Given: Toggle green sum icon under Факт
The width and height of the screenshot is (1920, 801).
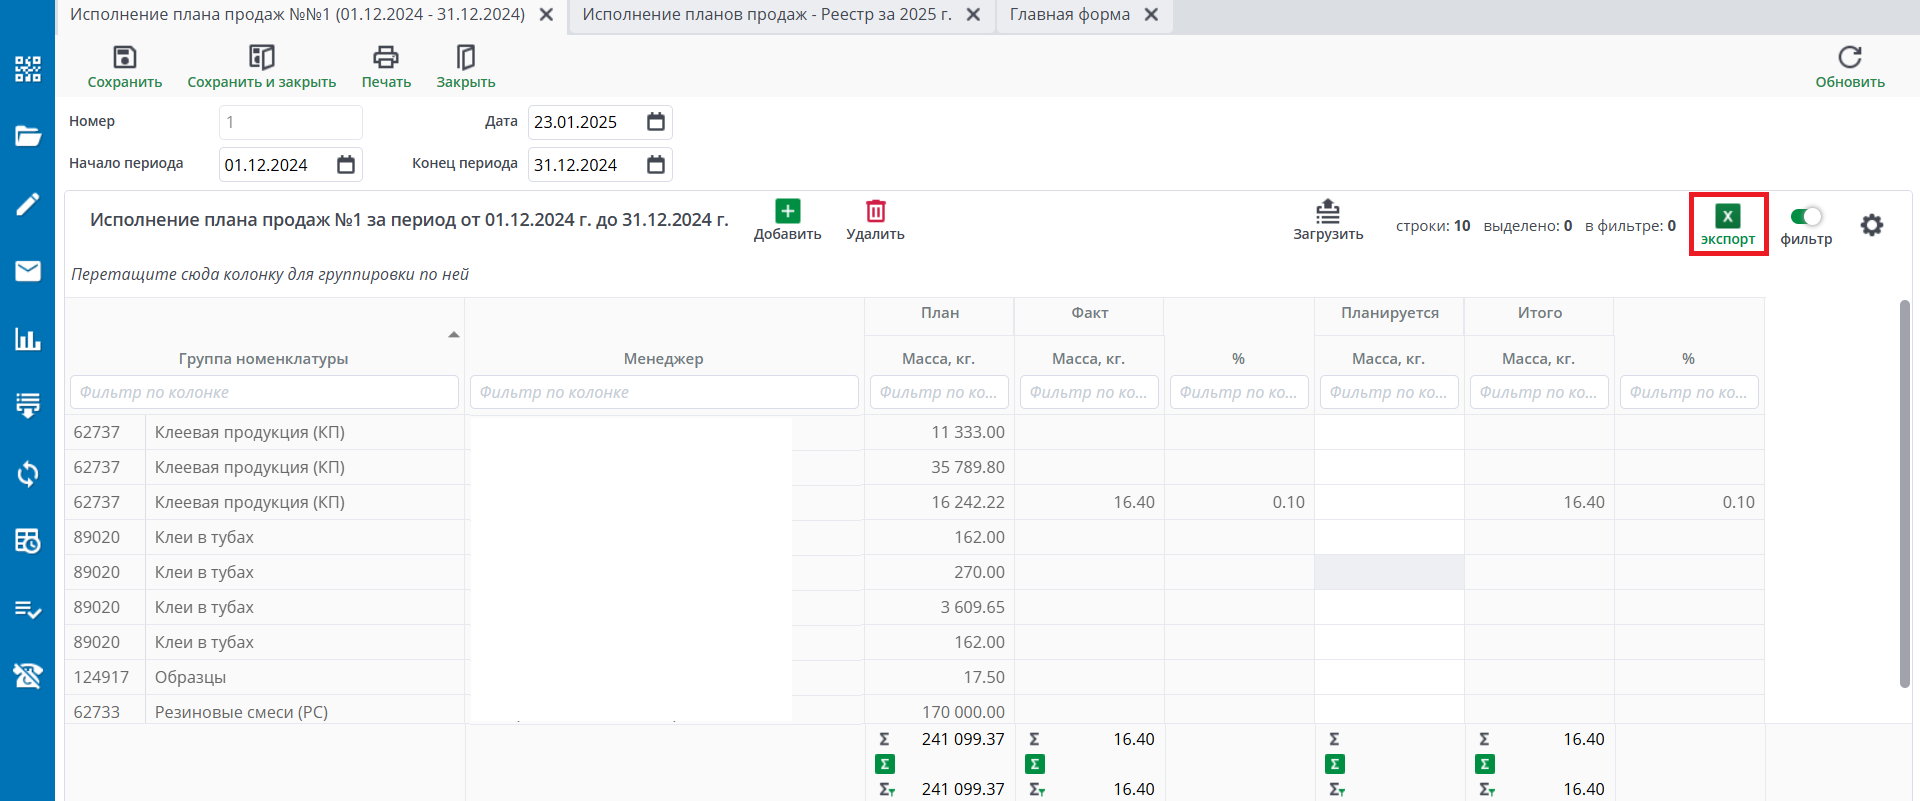Looking at the screenshot, I should [x=1034, y=764].
